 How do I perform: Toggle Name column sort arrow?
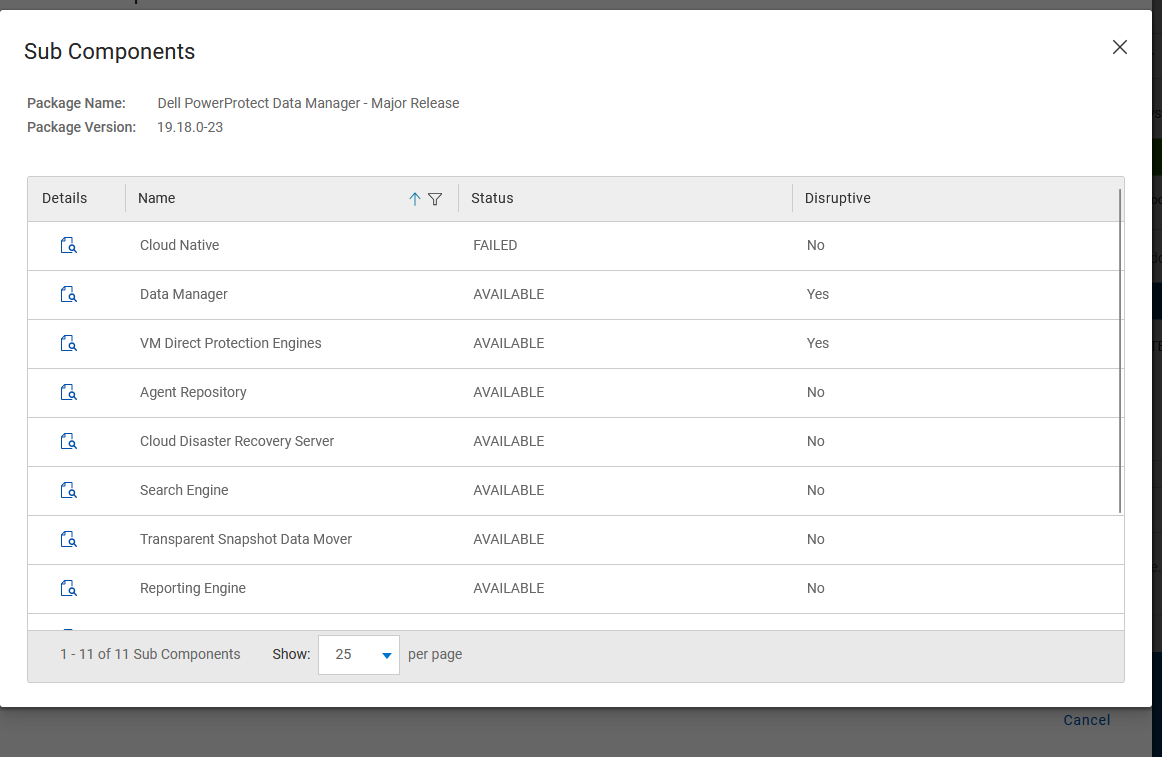click(415, 199)
